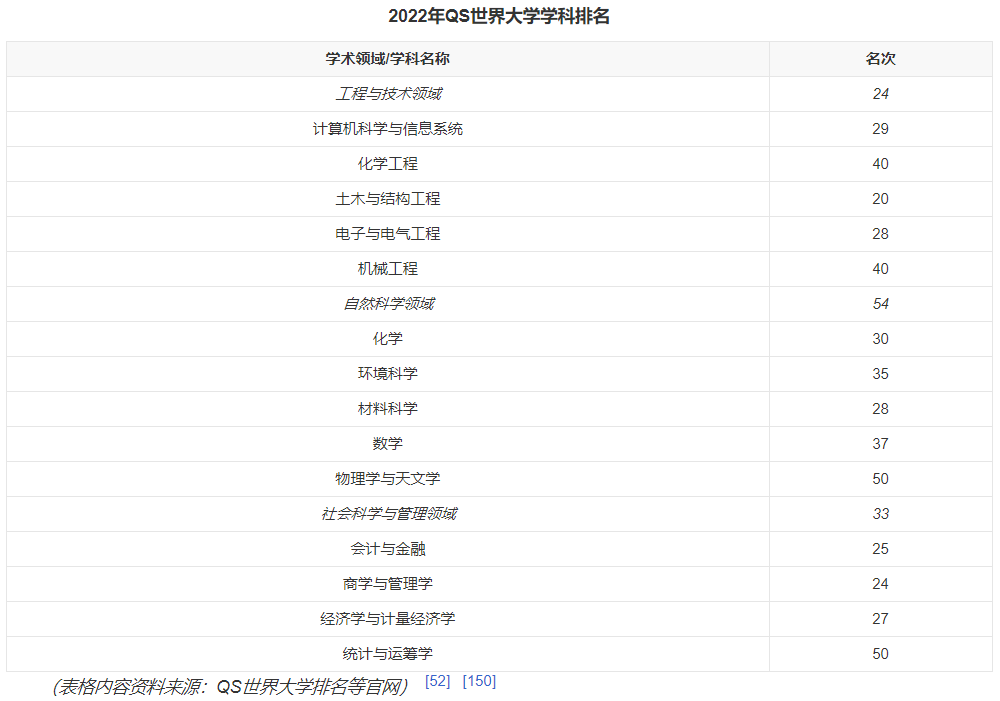The height and width of the screenshot is (701, 1000).
Task: Click rank 27 for 经济学与计量经济学
Action: pyautogui.click(x=881, y=619)
